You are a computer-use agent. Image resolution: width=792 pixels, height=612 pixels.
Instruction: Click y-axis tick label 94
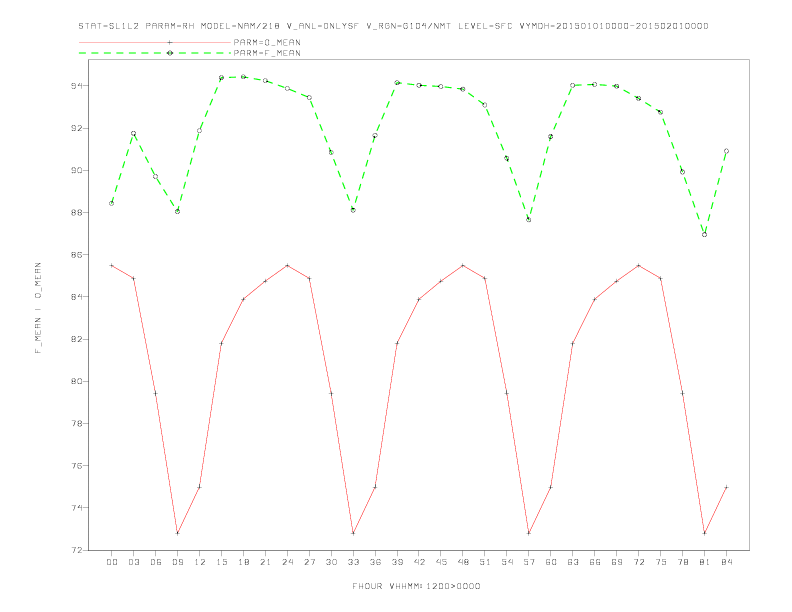(77, 86)
